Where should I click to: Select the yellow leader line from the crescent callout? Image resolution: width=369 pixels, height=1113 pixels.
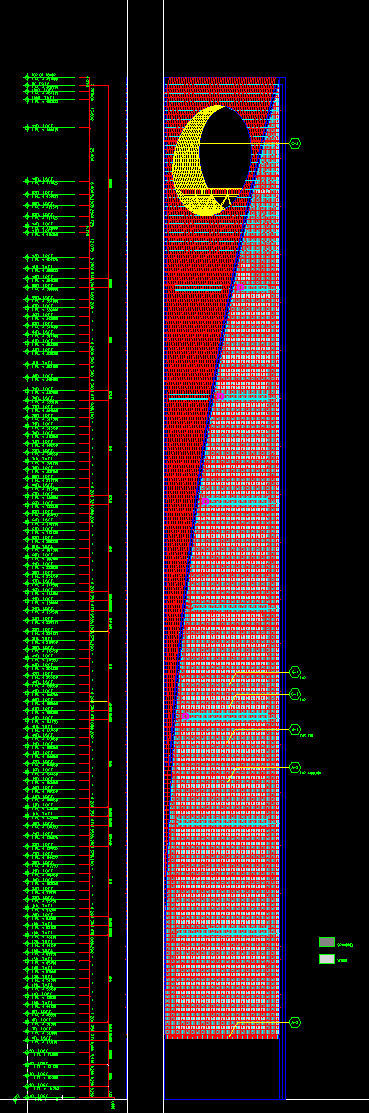coord(244,143)
